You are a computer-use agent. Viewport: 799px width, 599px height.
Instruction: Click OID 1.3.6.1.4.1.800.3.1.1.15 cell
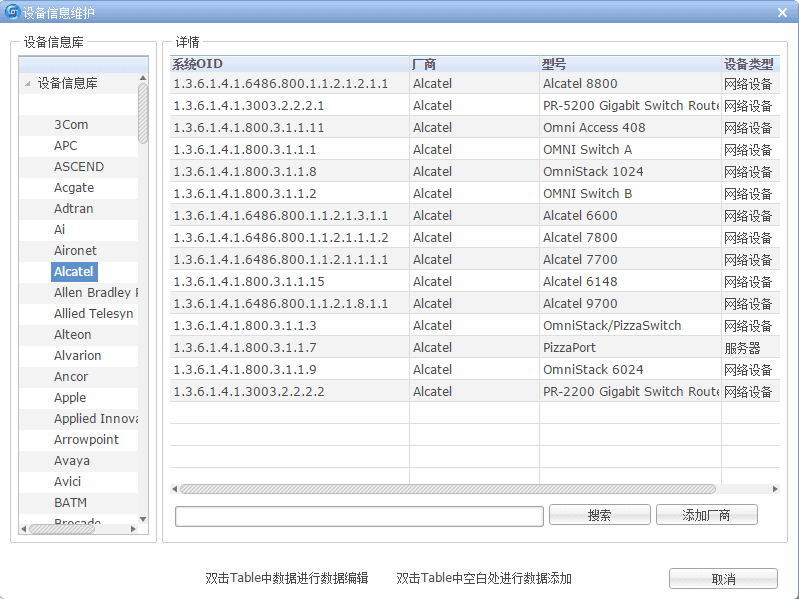click(289, 281)
